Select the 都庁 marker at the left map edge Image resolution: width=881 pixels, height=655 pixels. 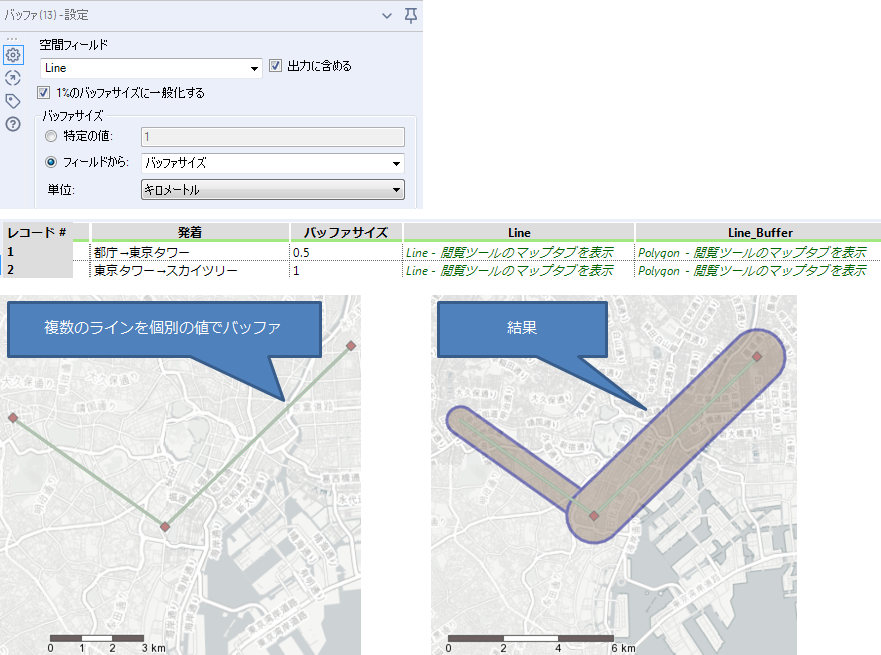[14, 416]
